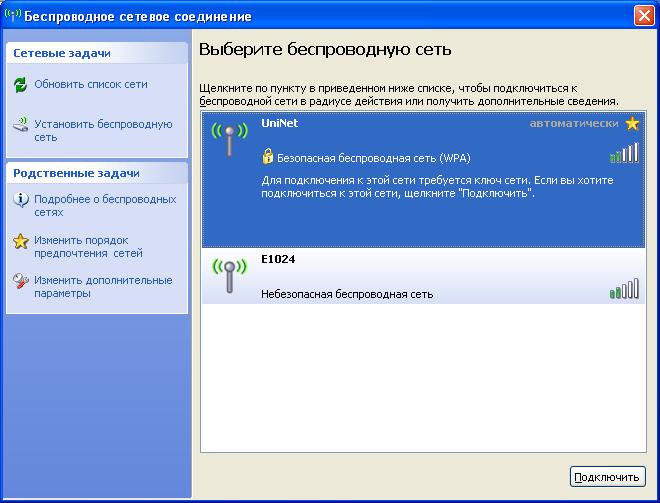Click the signal strength bars for UniNet
Screen dimensions: 660x503
coord(623,153)
